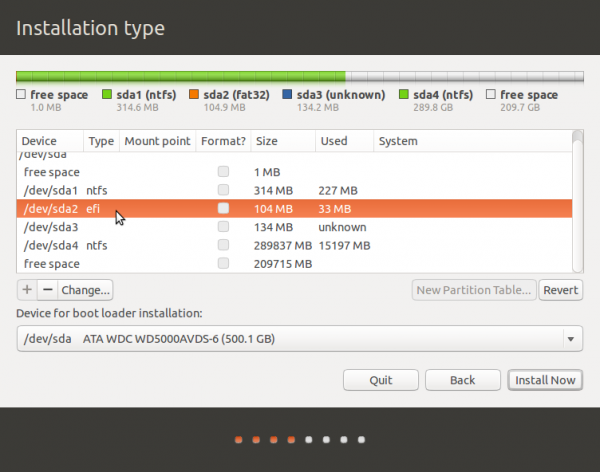Toggle Format checkbox for /dev/sda4

[224, 245]
